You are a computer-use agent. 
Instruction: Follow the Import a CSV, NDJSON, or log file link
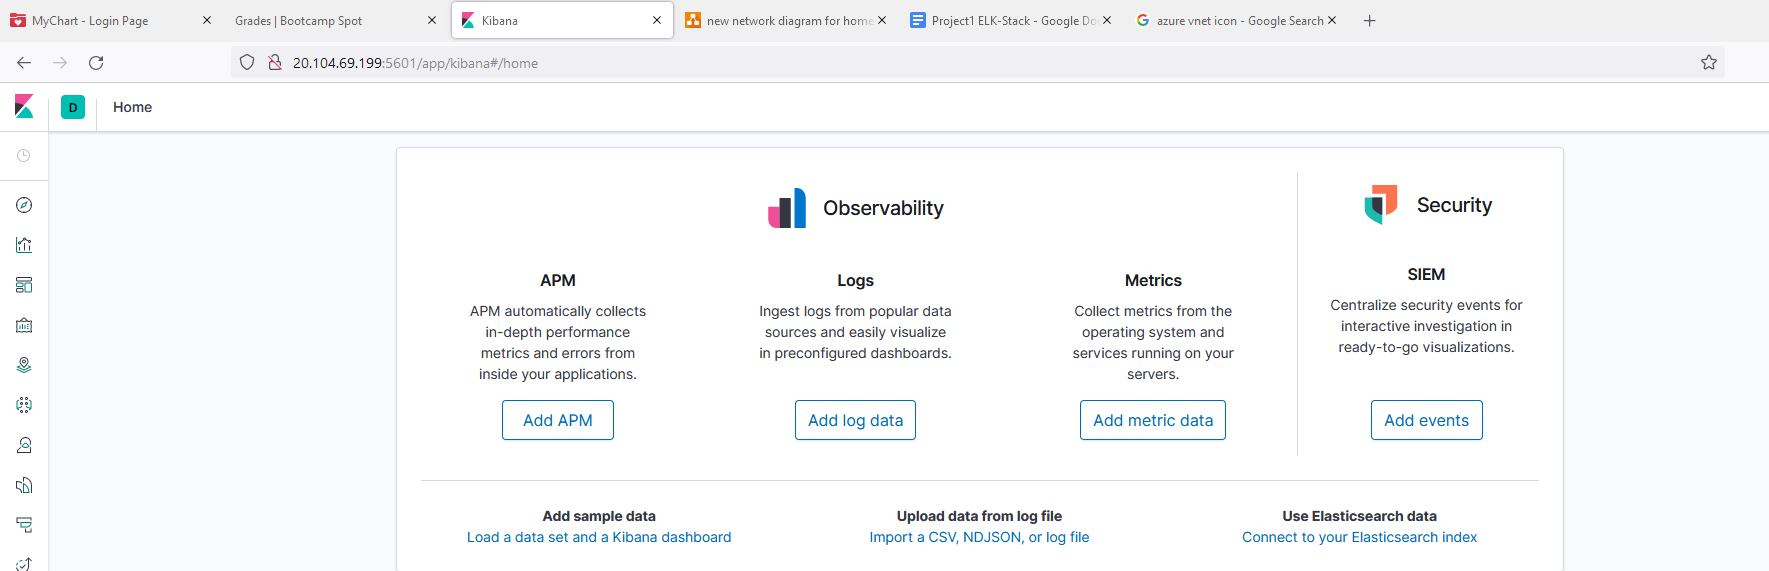pyautogui.click(x=979, y=537)
